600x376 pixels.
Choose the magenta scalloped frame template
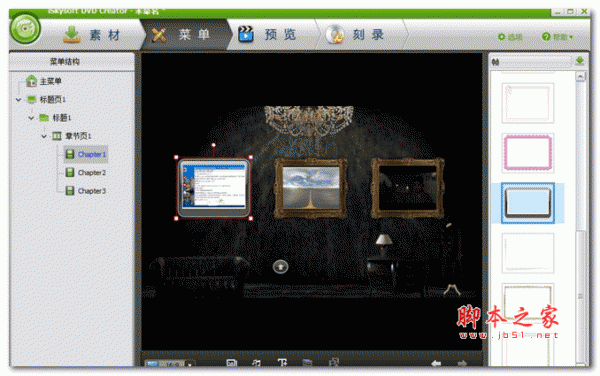tap(528, 153)
